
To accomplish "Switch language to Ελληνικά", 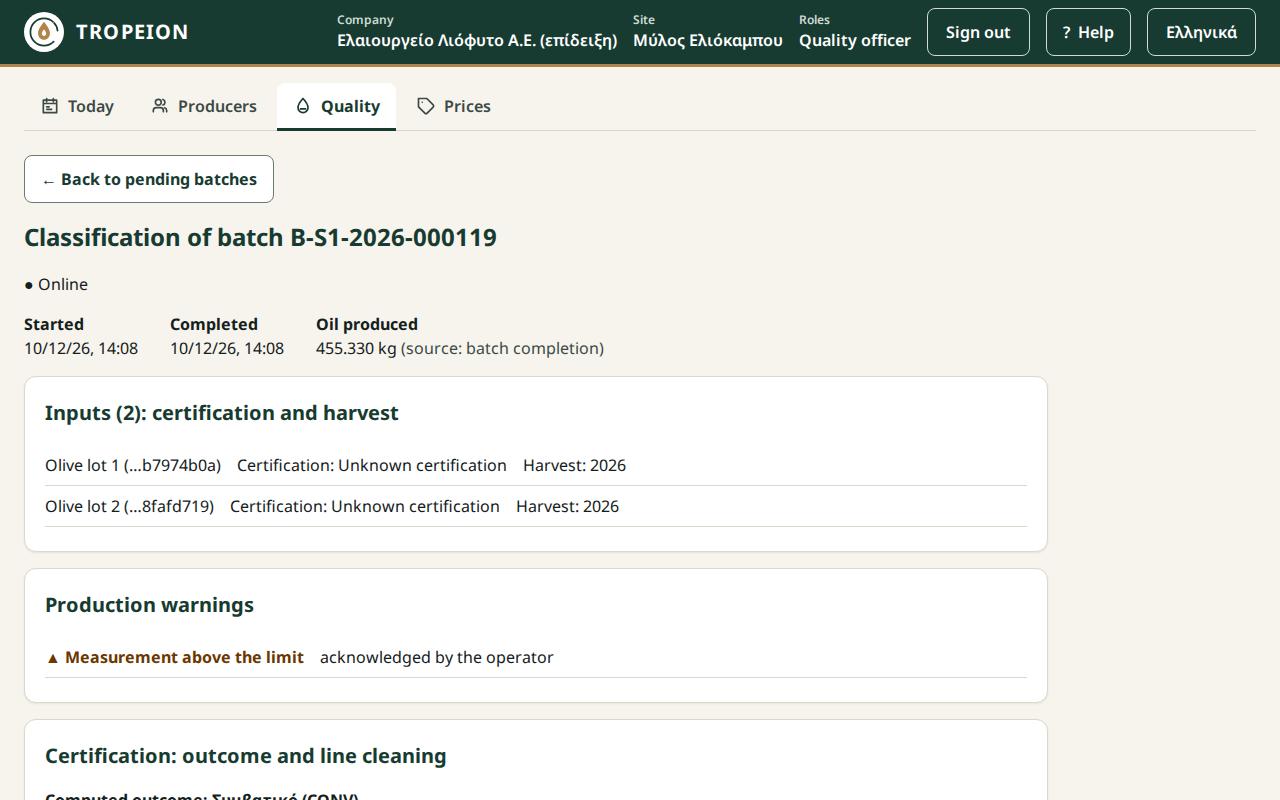I will 1201,32.
